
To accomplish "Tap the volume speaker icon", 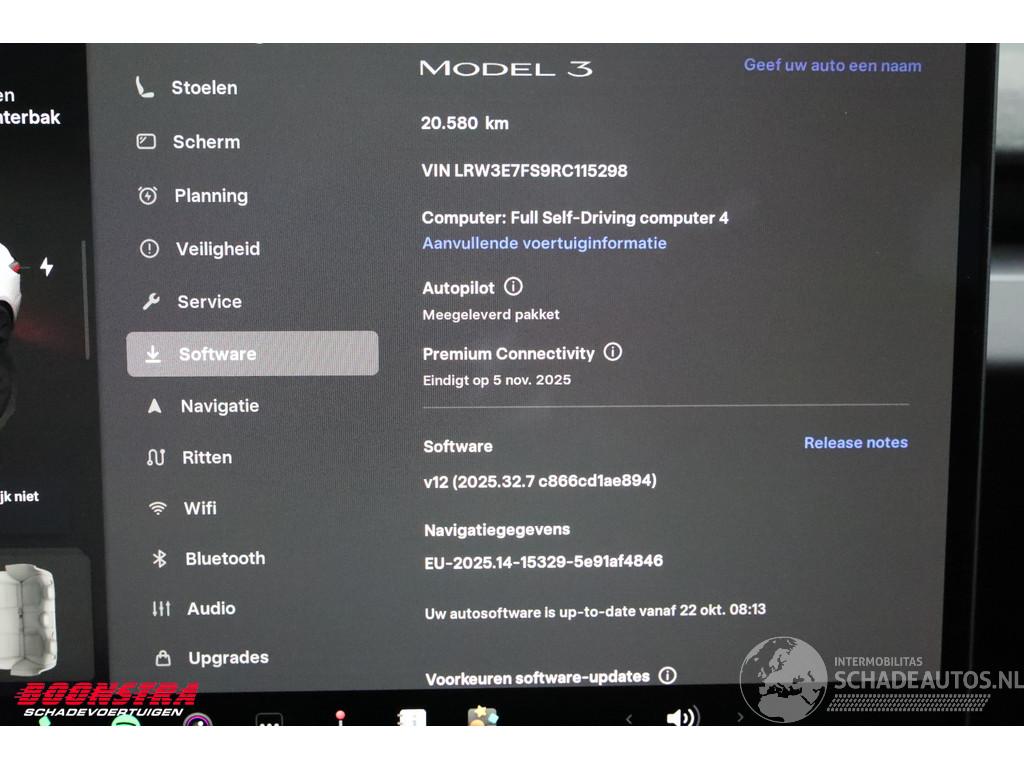I will (682, 717).
